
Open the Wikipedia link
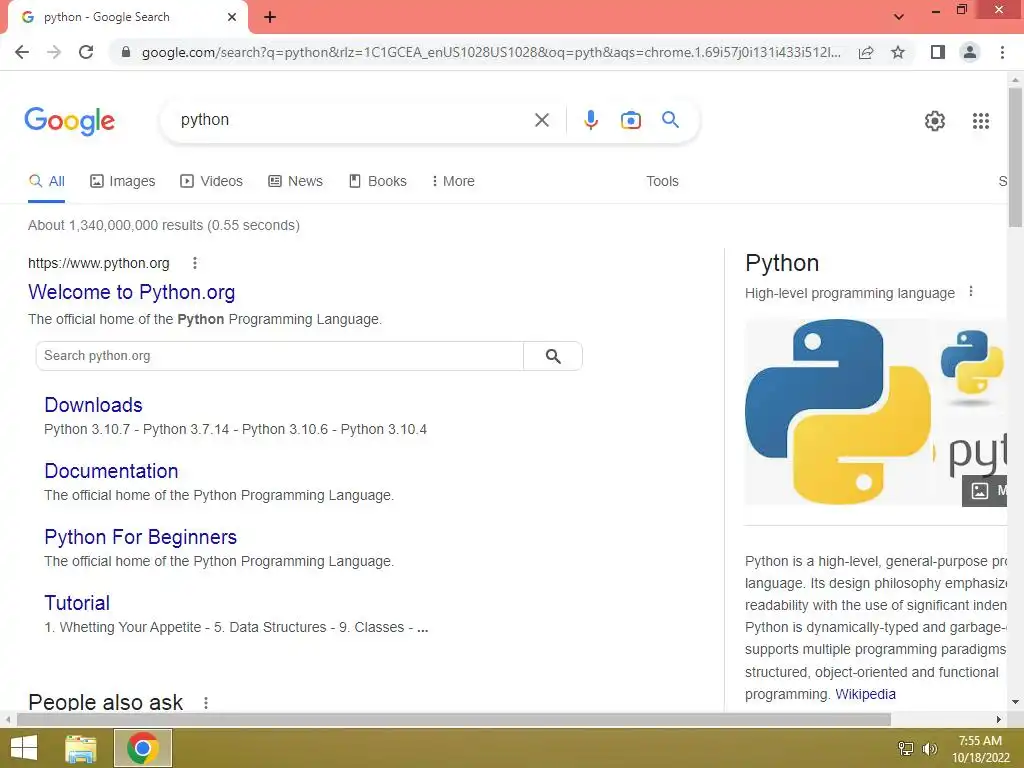coord(865,694)
